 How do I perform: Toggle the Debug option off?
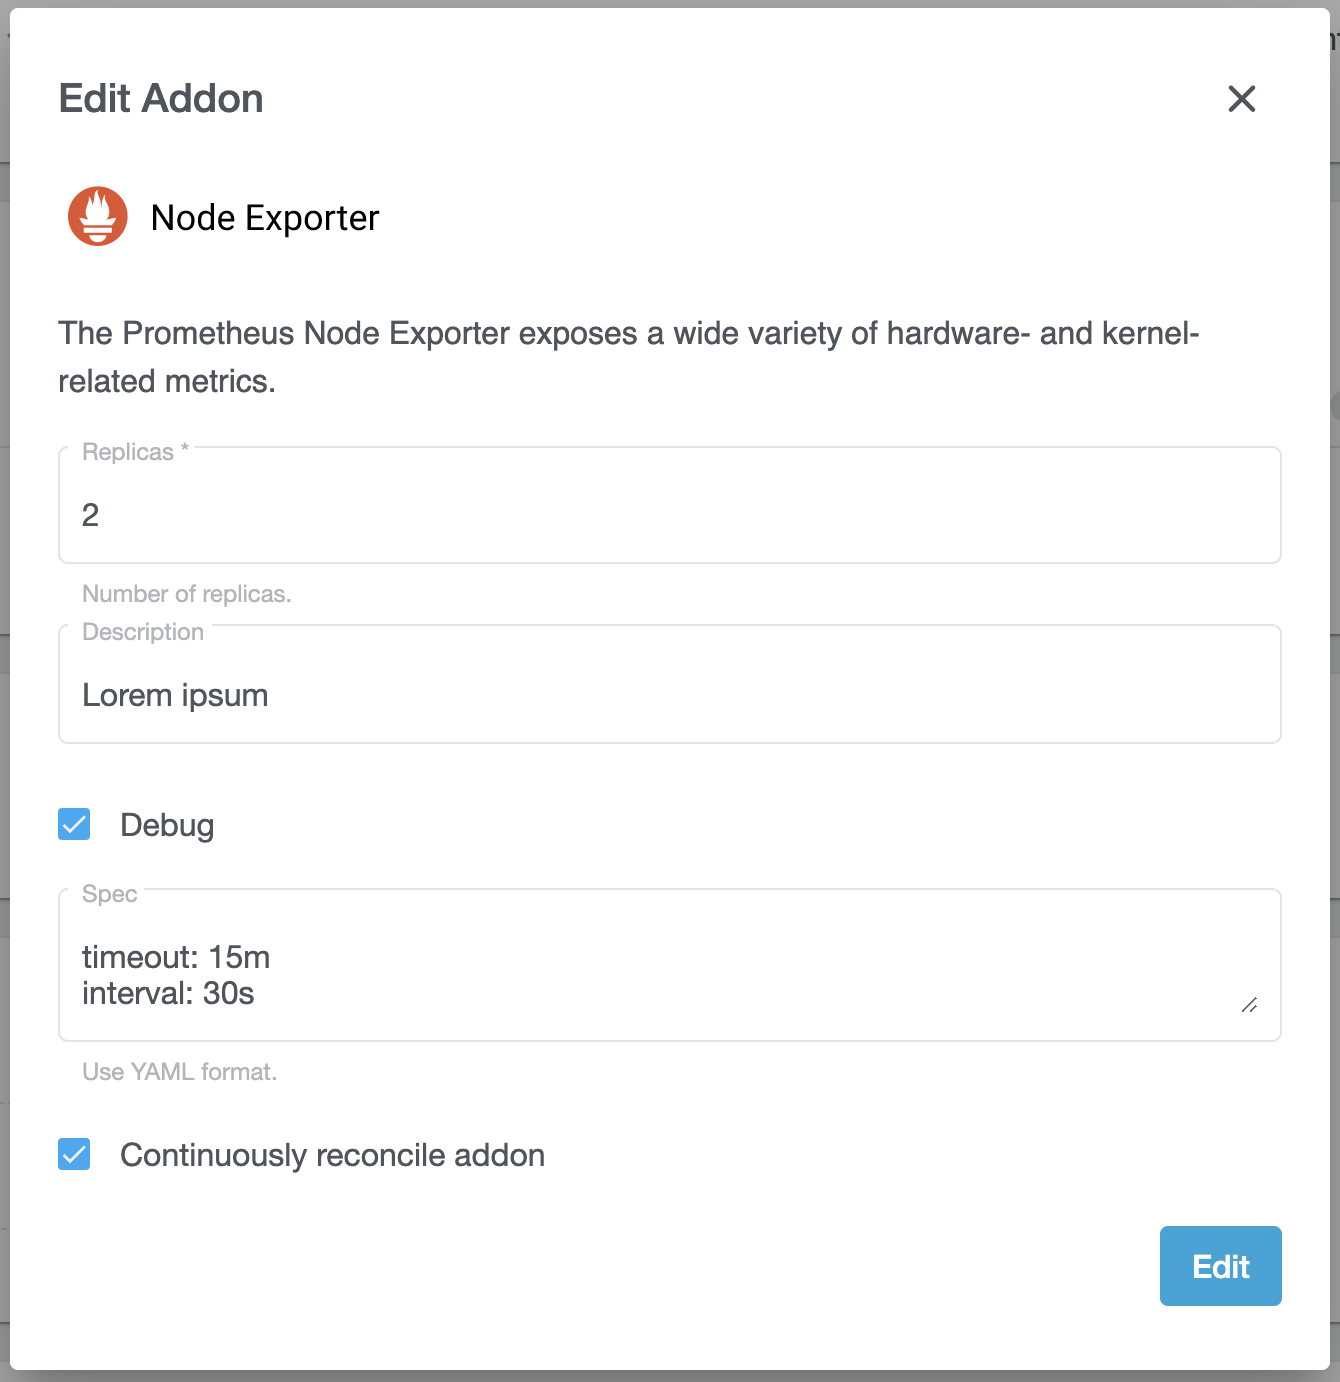tap(73, 824)
